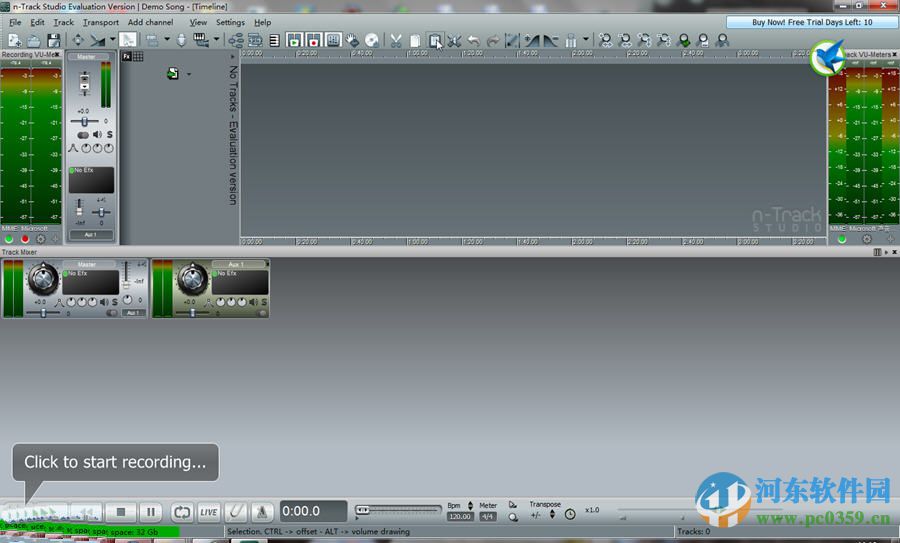Open the View menu

coord(198,22)
